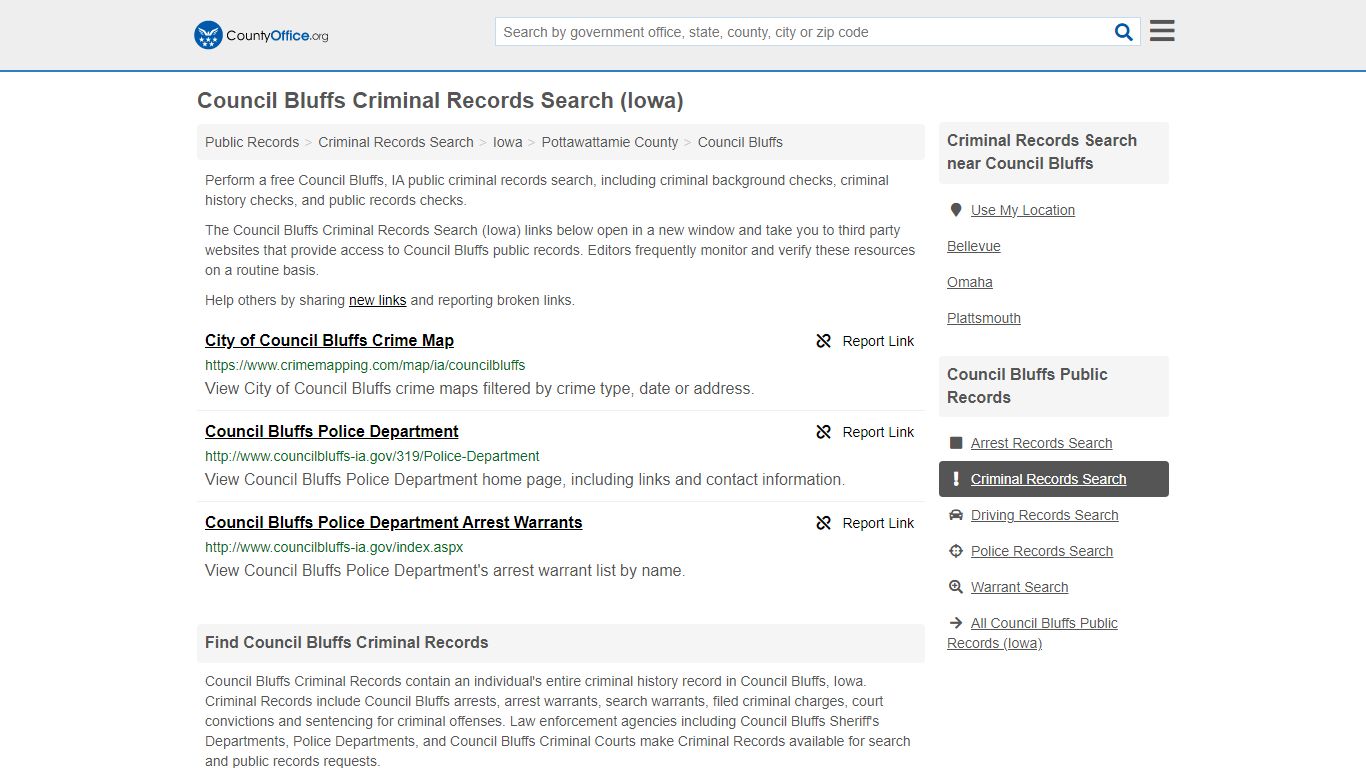Viewport: 1366px width, 768px height.
Task: Report Link for City Crime Map
Action: tap(878, 341)
